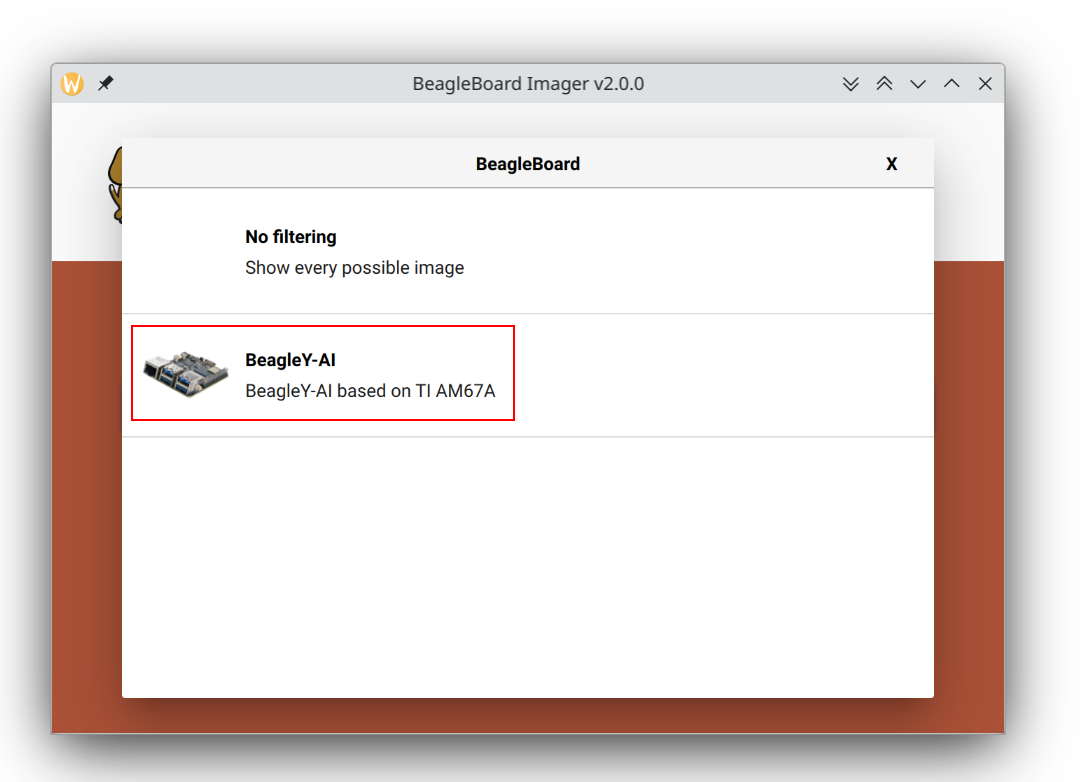Click inside the red-highlighted selection box

pyautogui.click(x=322, y=373)
